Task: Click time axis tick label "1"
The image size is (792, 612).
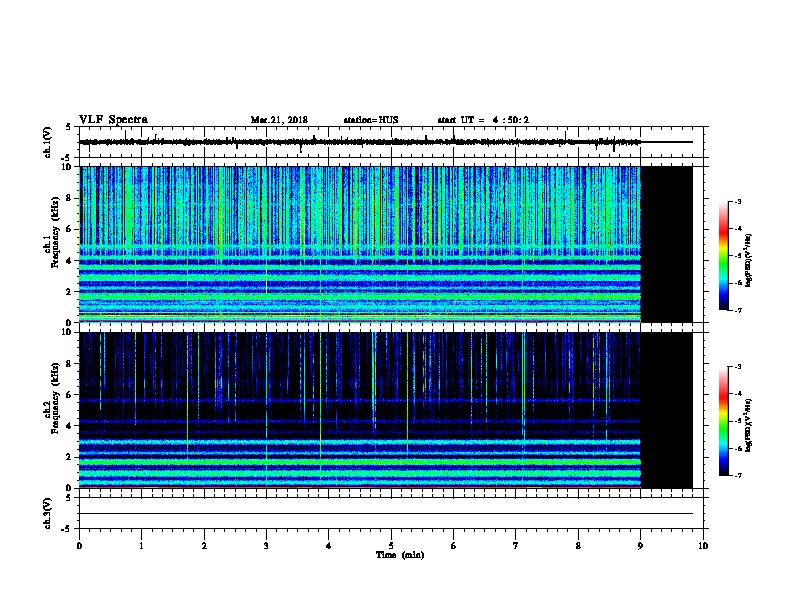Action: pyautogui.click(x=142, y=546)
